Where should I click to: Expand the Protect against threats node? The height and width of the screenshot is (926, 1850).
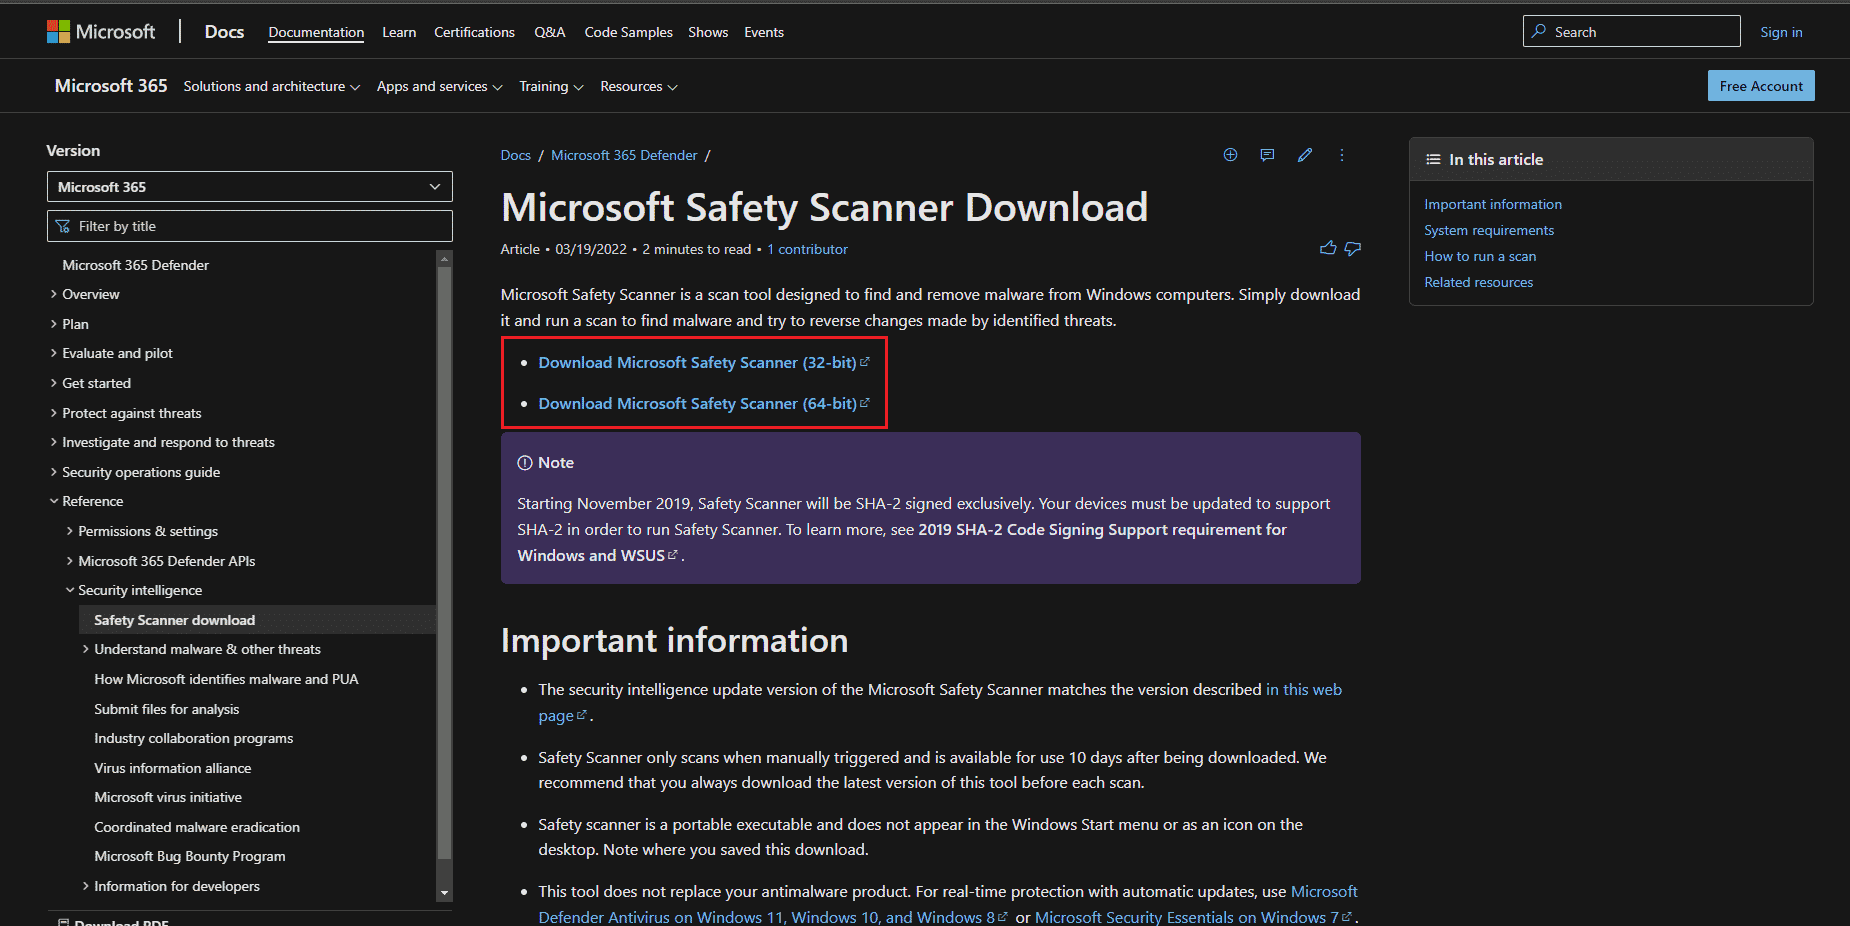click(x=54, y=413)
